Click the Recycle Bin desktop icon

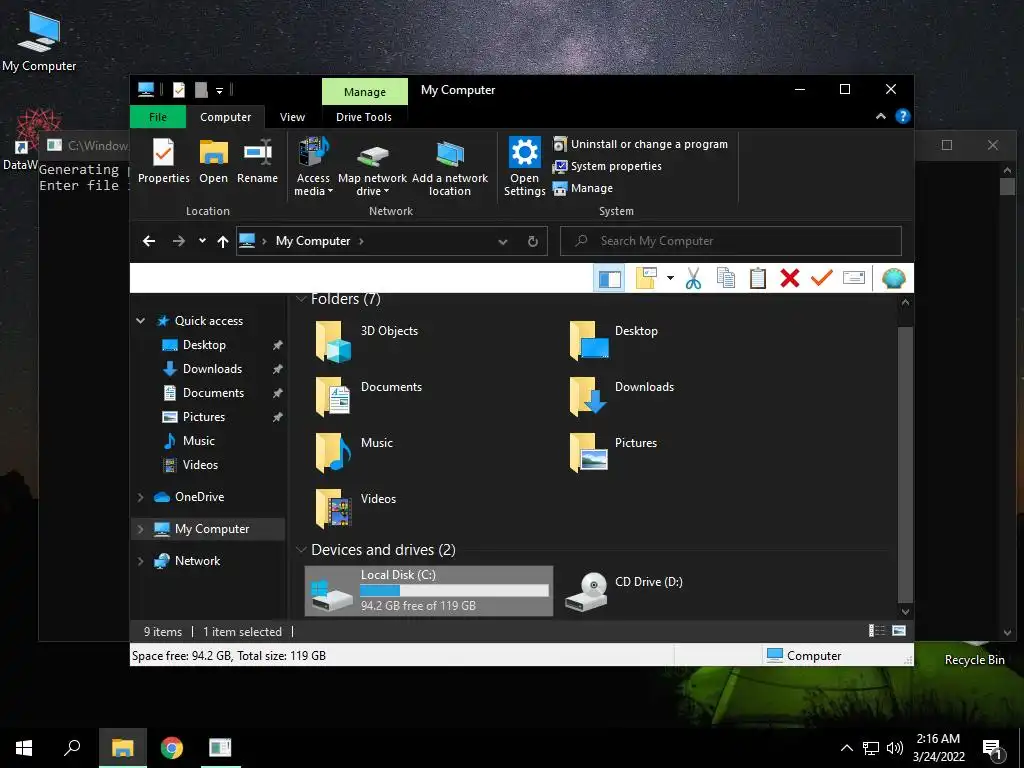coord(974,653)
